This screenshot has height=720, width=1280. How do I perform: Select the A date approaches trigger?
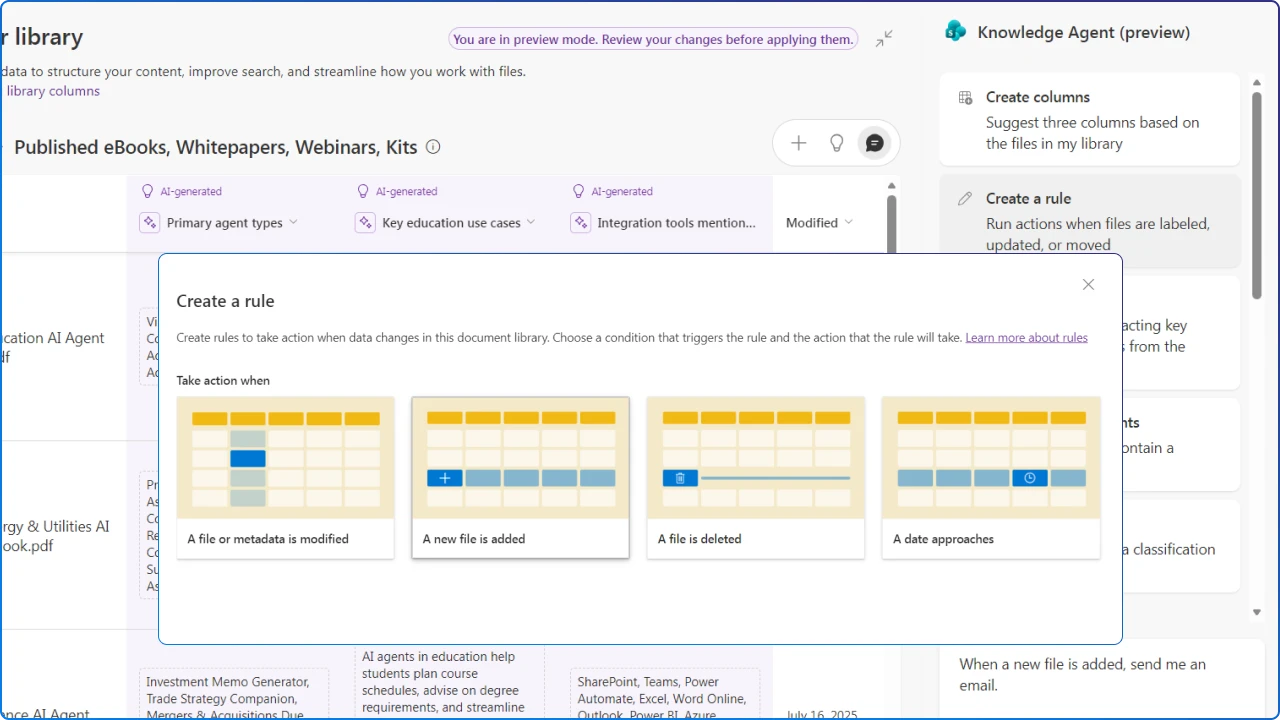(990, 478)
